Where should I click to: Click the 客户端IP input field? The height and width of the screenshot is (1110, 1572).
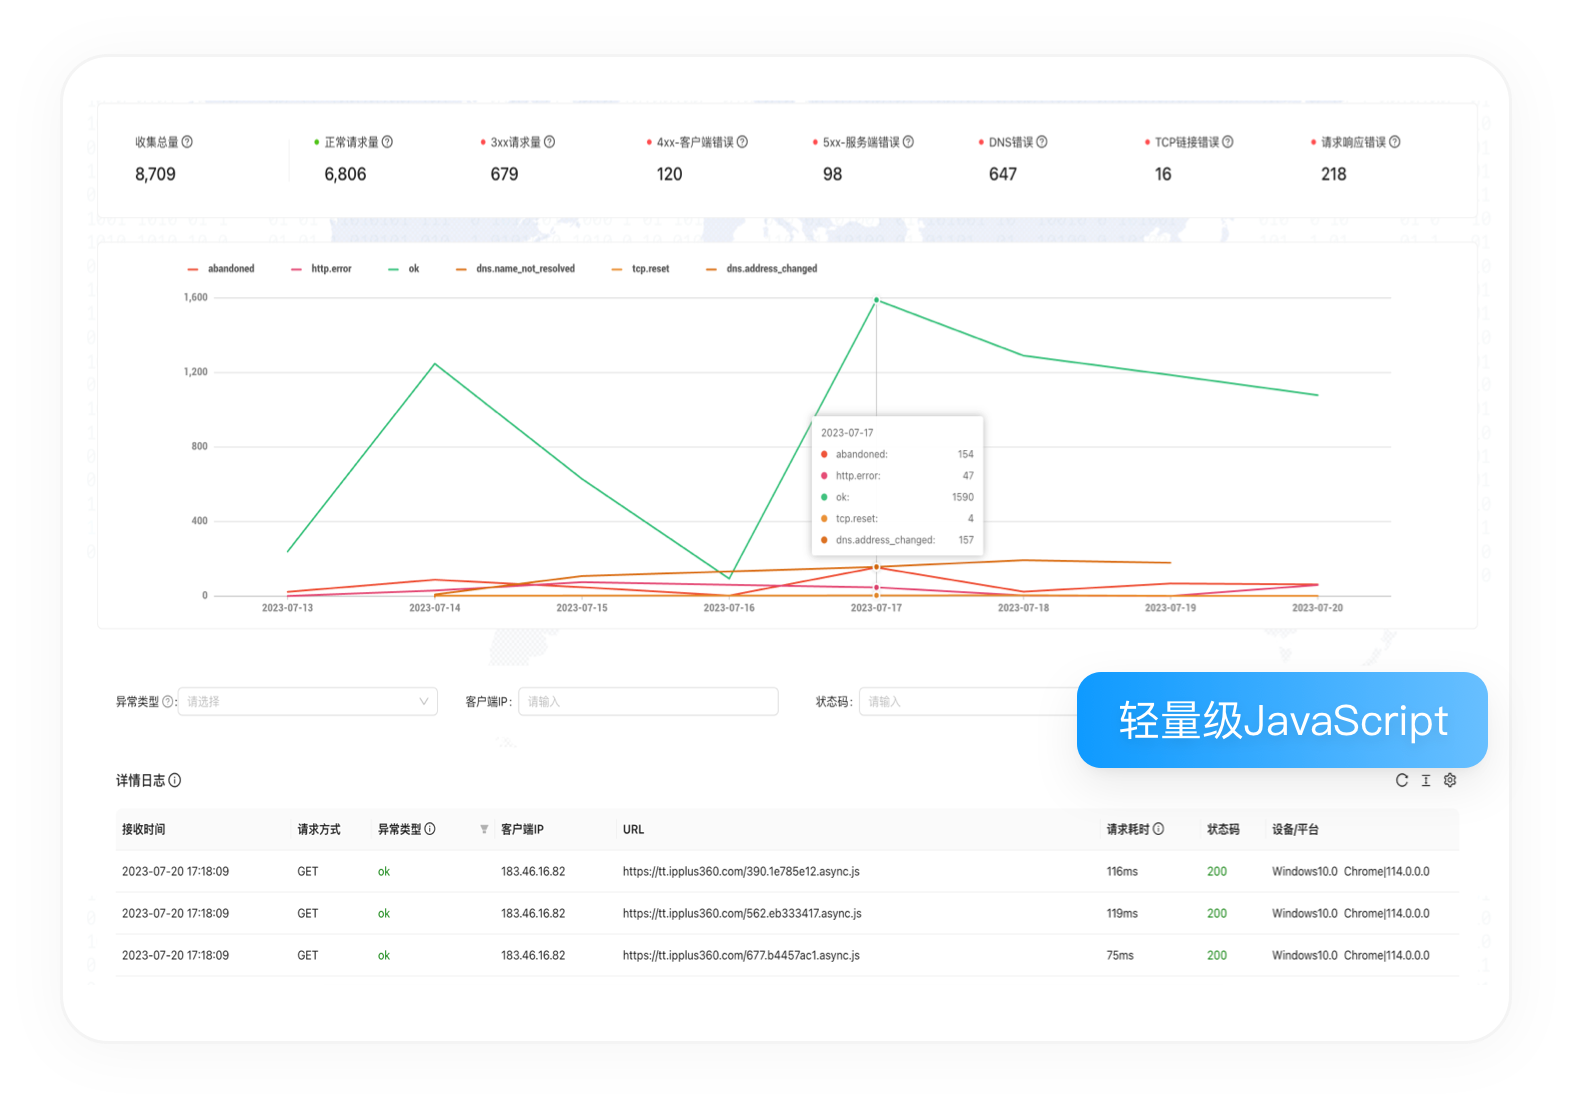648,701
